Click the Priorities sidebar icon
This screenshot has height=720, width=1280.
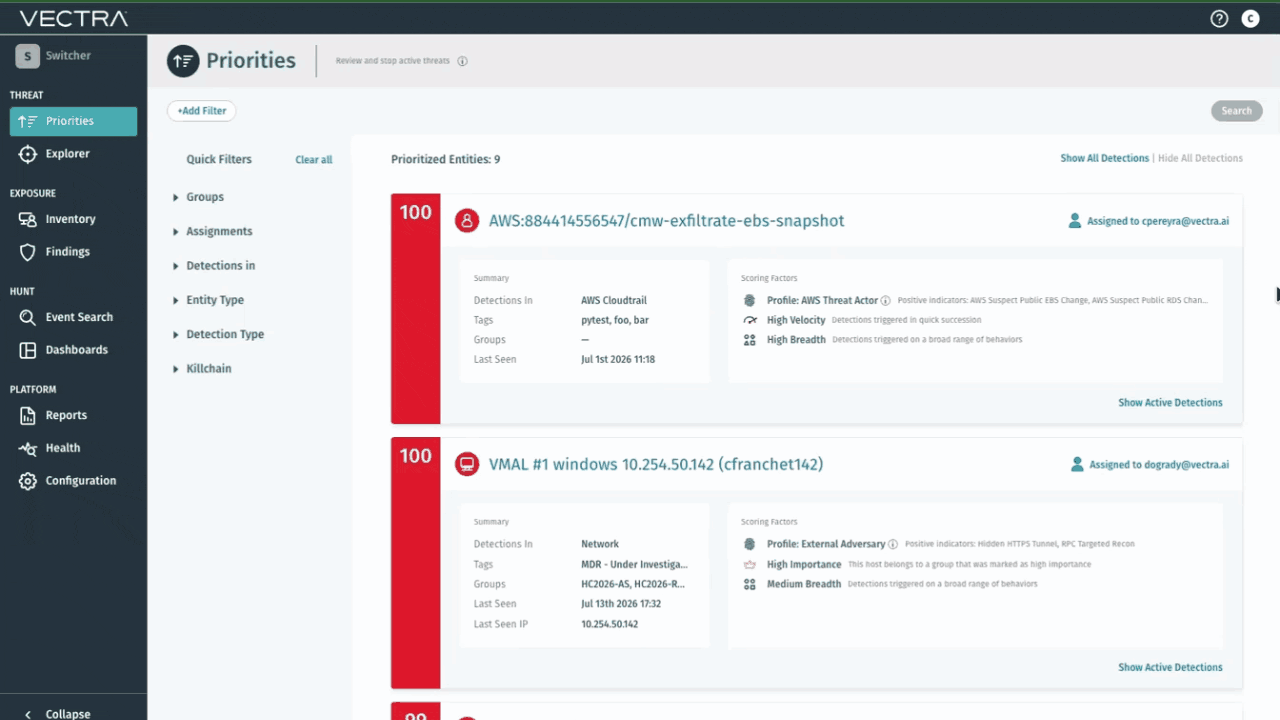coord(27,121)
